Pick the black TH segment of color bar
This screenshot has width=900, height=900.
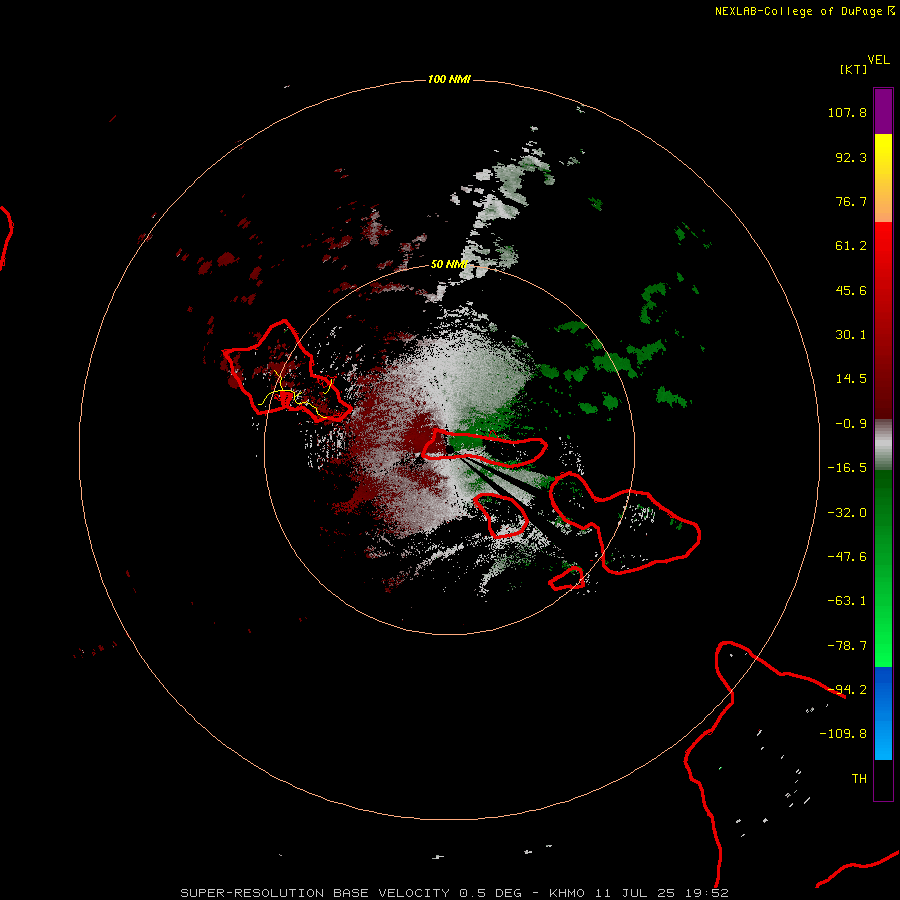pos(883,779)
